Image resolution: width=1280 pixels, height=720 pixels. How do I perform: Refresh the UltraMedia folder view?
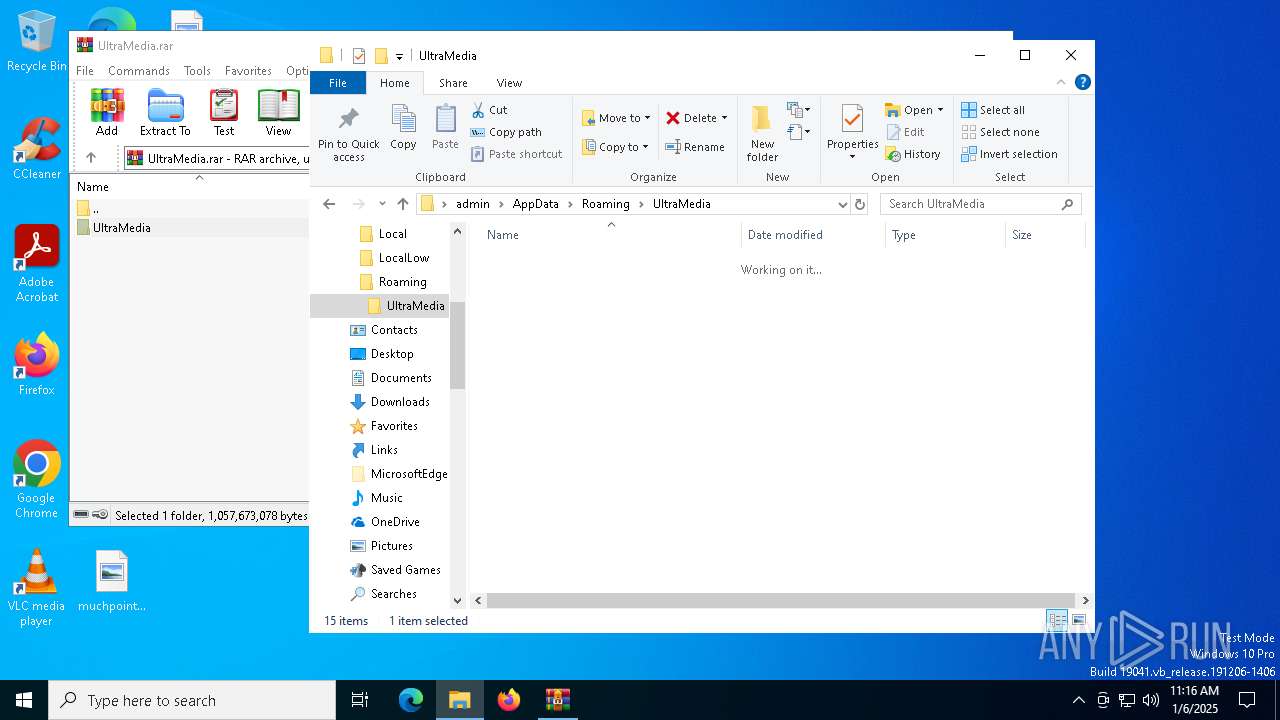859,204
